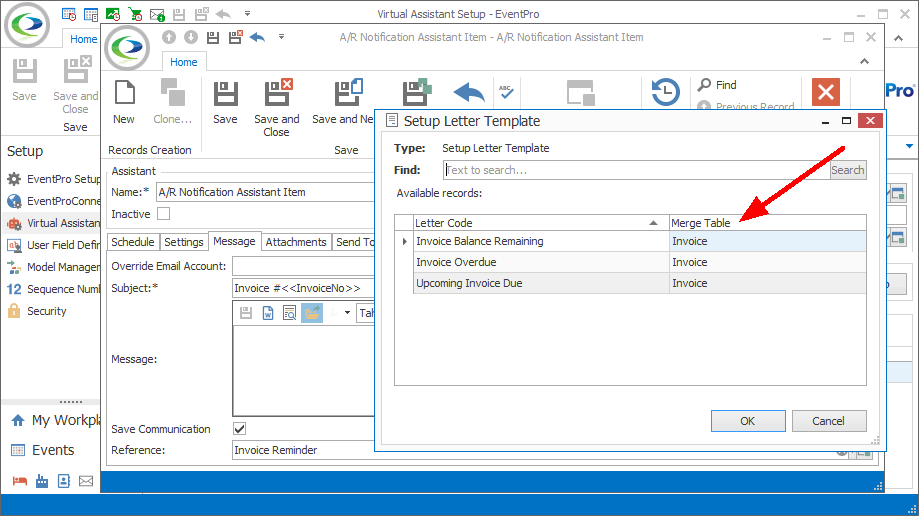Open contacts card icon in bottom navigation
919x516 pixels.
coord(64,481)
